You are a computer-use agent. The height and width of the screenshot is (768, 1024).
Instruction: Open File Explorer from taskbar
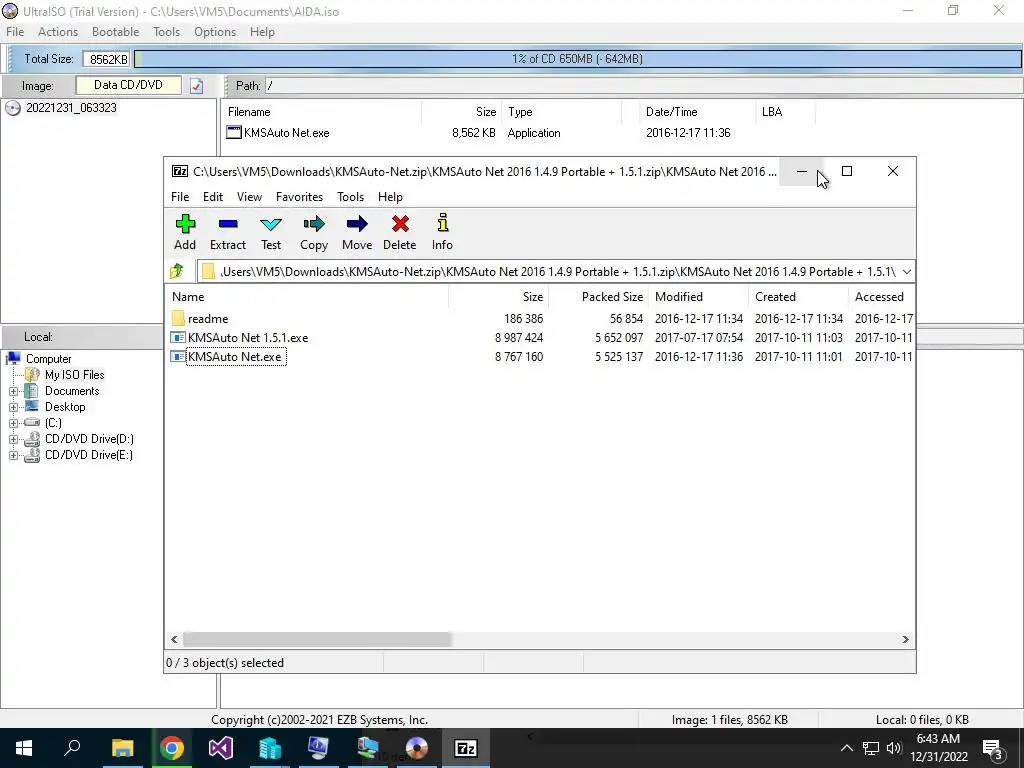coord(122,748)
